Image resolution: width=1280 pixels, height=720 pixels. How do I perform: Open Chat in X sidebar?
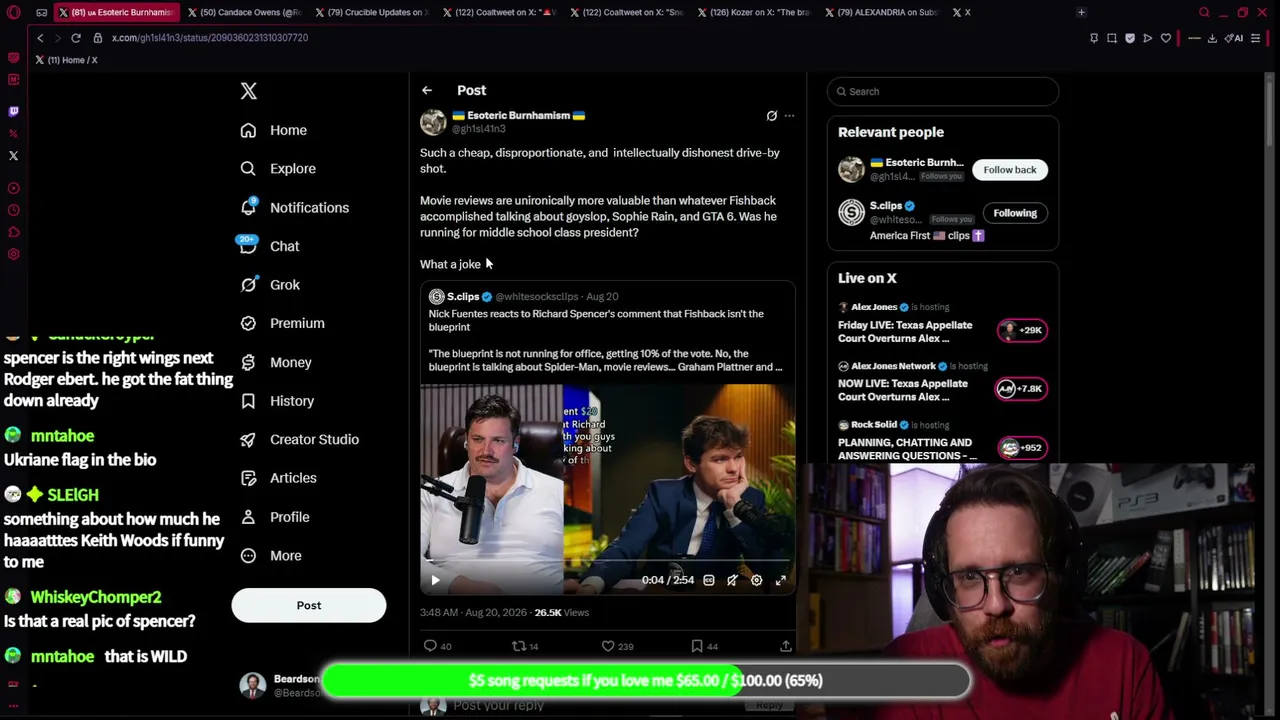coord(270,246)
